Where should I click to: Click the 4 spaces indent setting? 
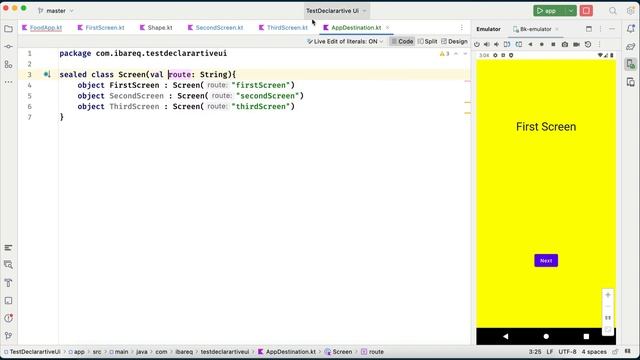coord(594,351)
